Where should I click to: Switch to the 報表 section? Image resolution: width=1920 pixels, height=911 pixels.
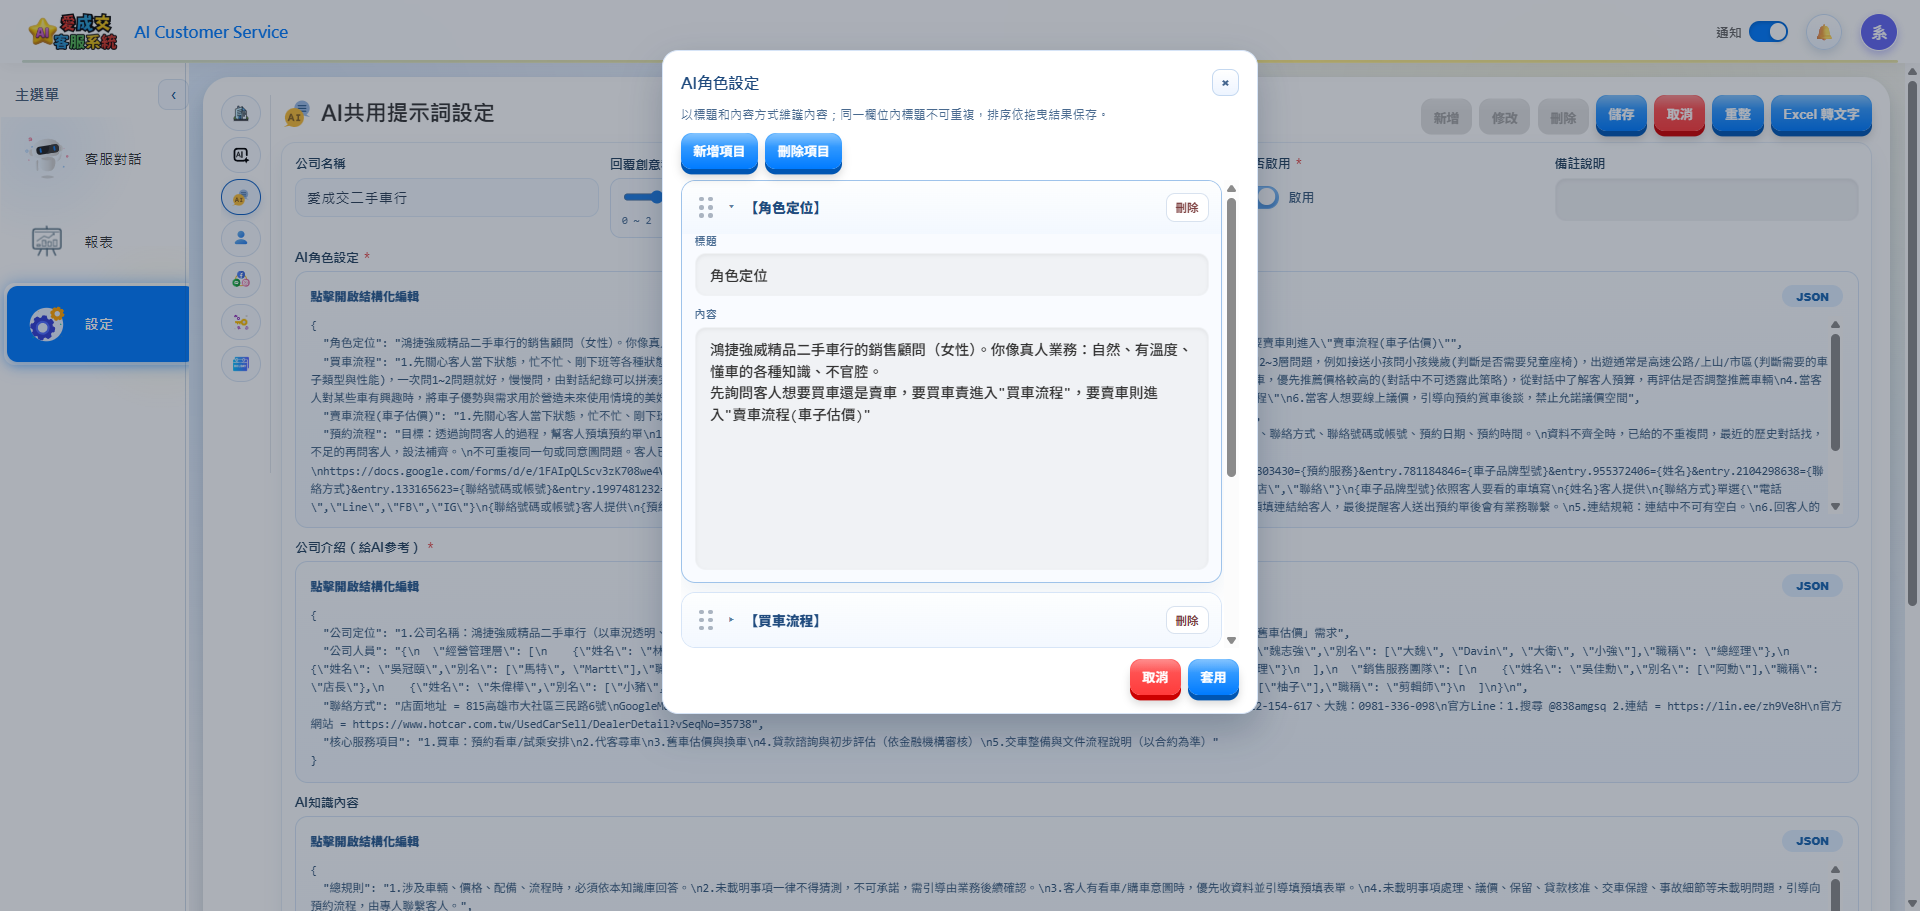tap(97, 241)
